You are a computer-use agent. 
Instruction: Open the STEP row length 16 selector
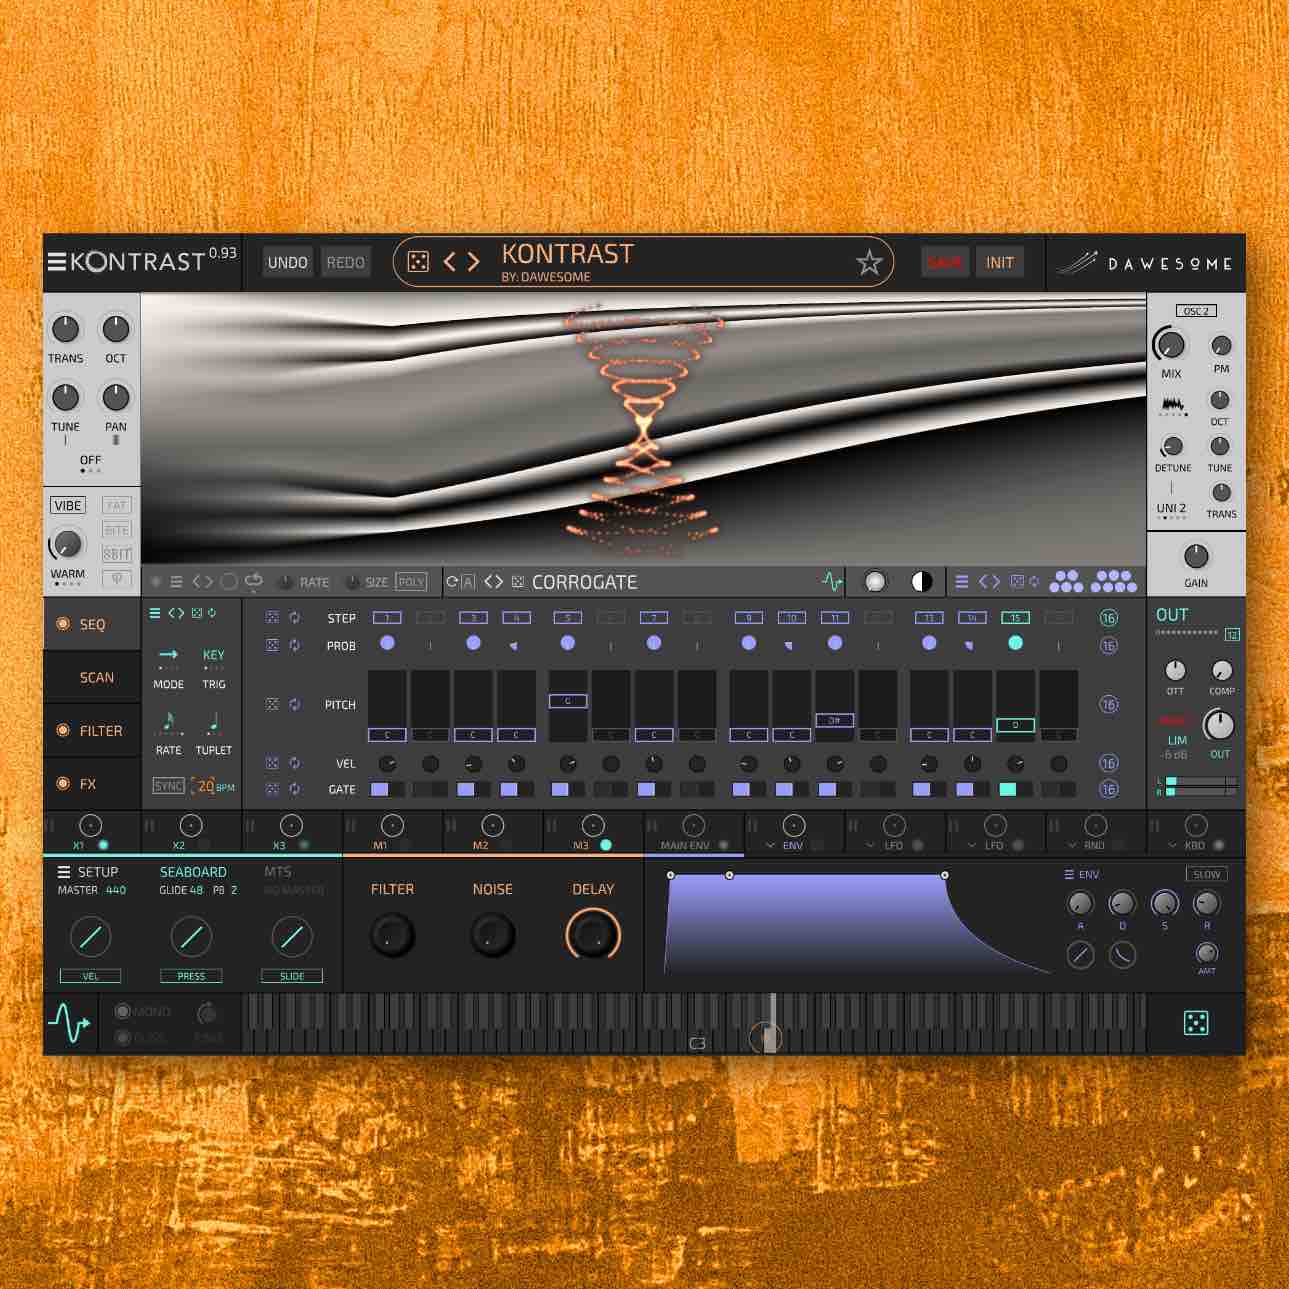tap(1108, 618)
